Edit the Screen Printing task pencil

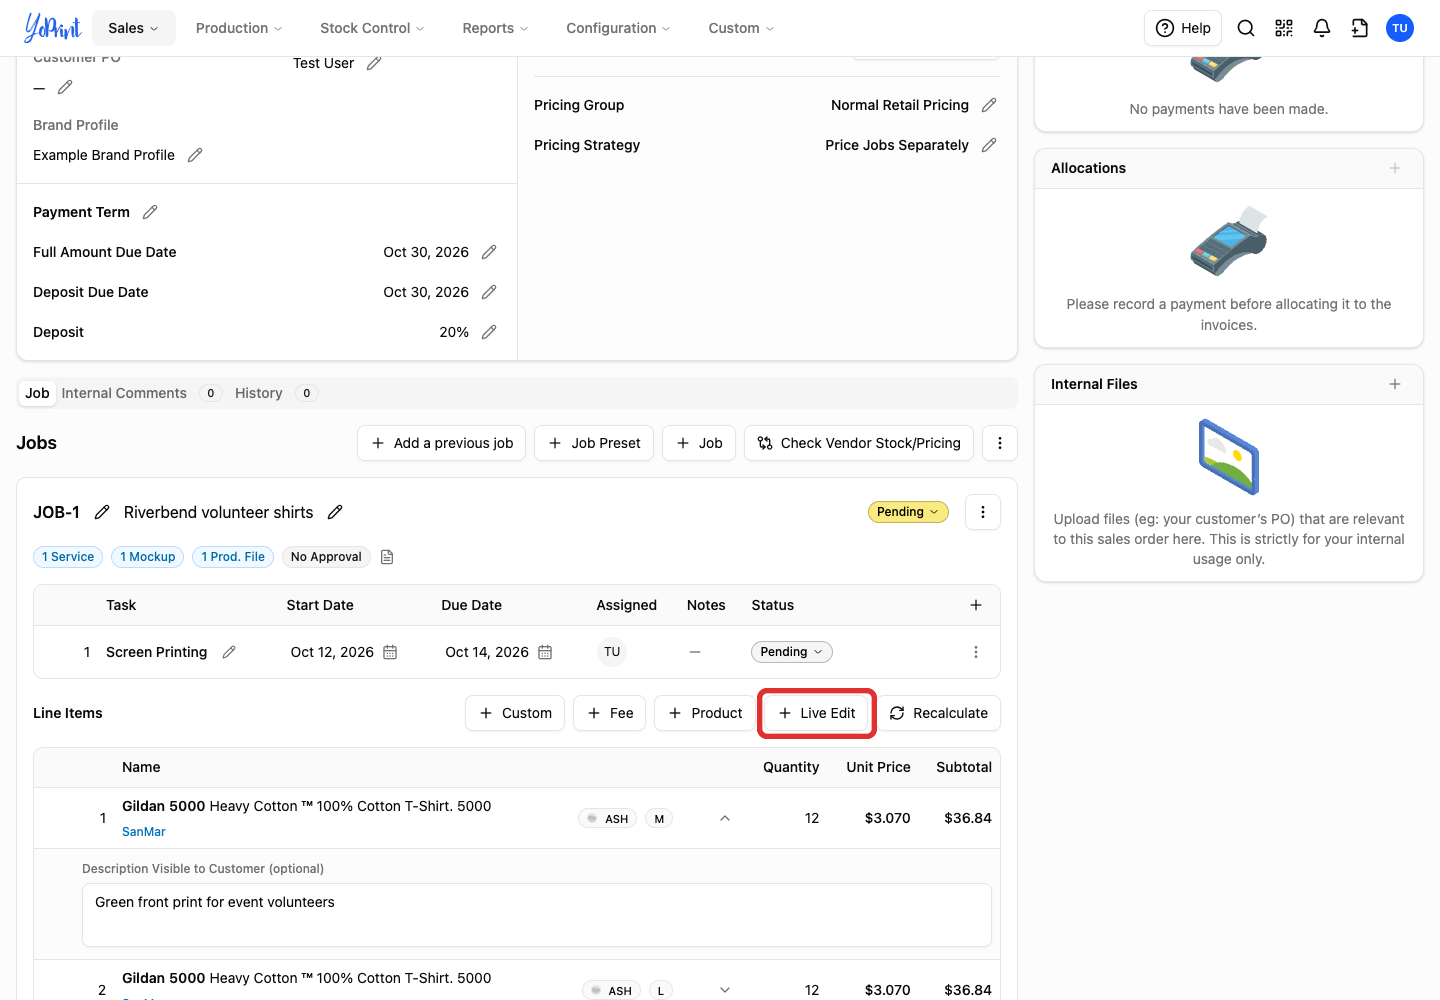(229, 652)
